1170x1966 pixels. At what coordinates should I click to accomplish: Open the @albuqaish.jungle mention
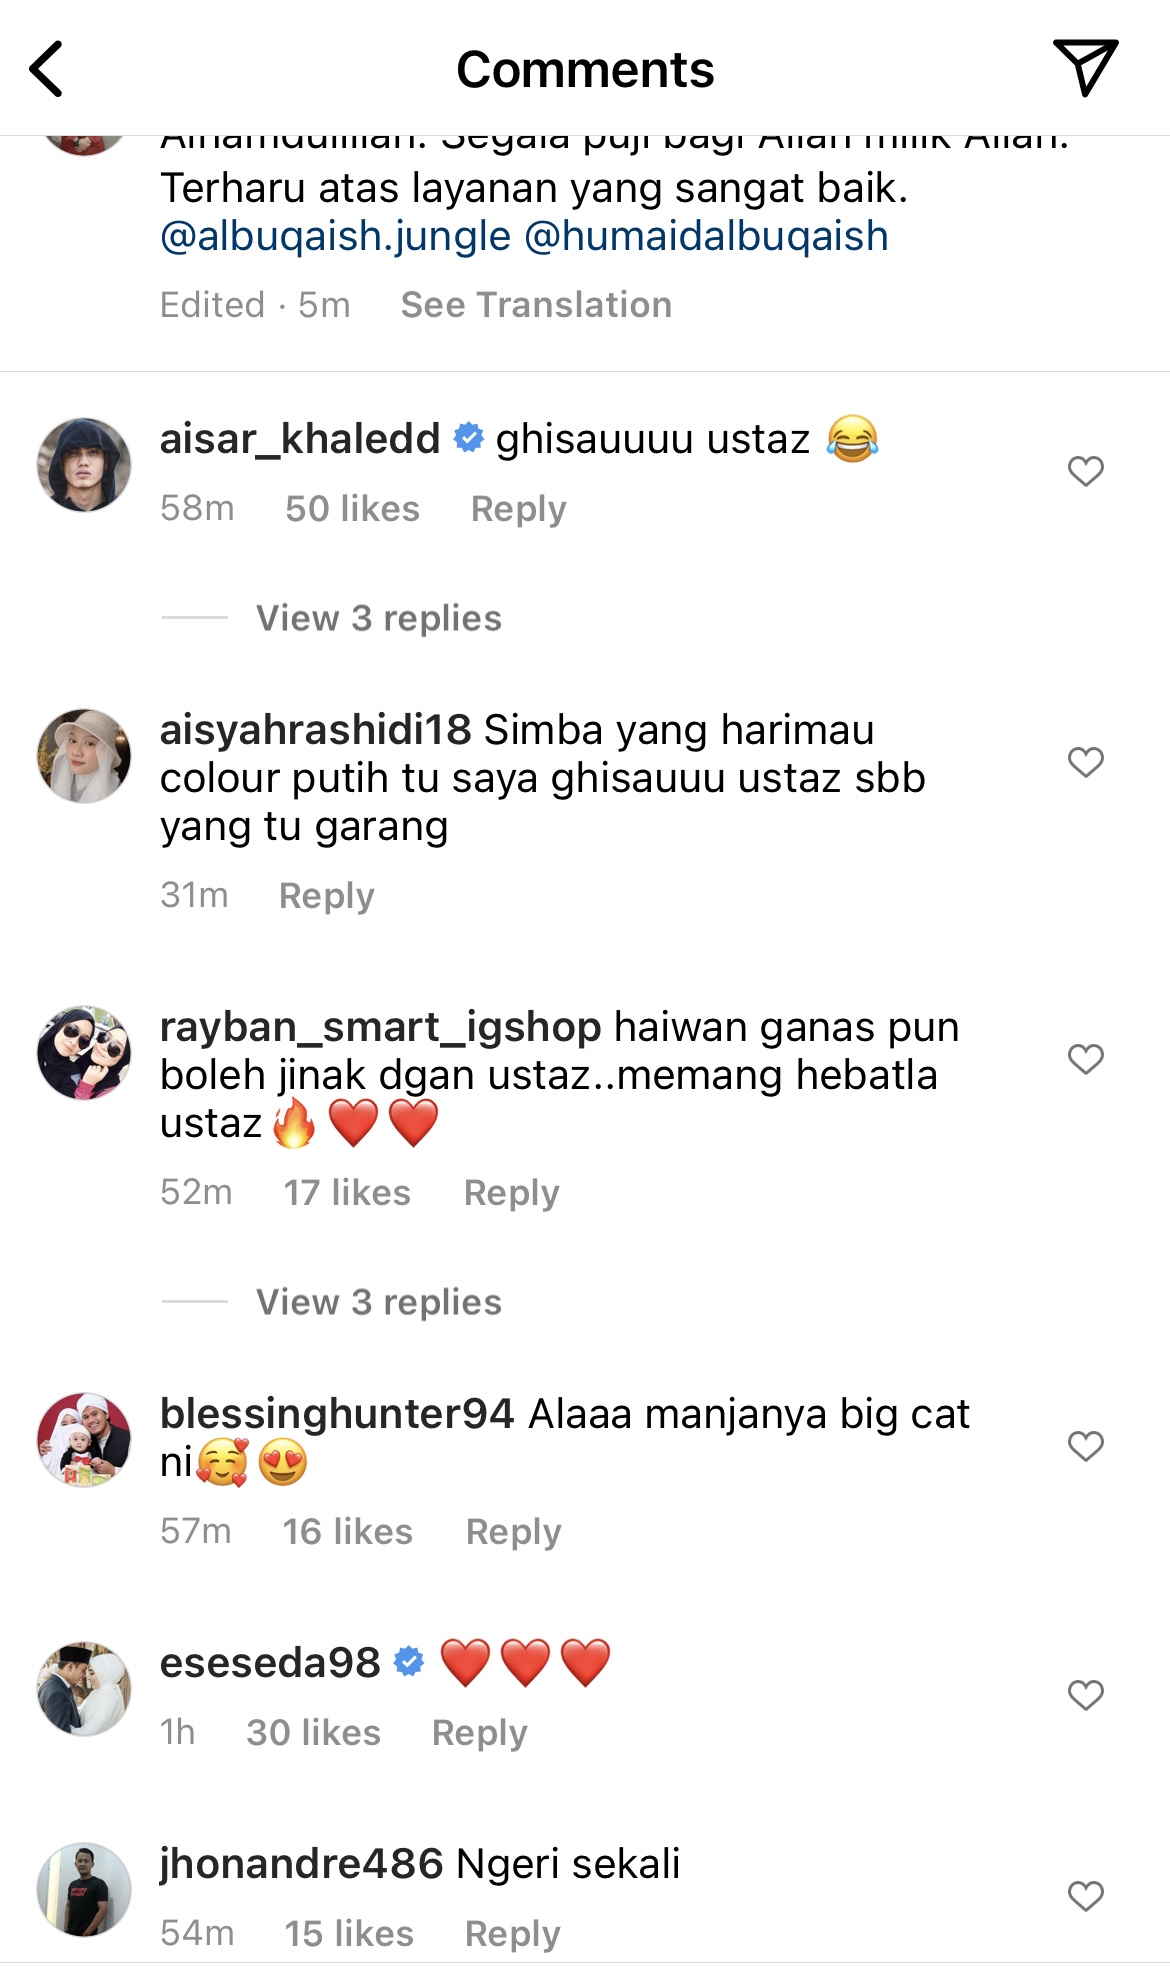(x=336, y=237)
